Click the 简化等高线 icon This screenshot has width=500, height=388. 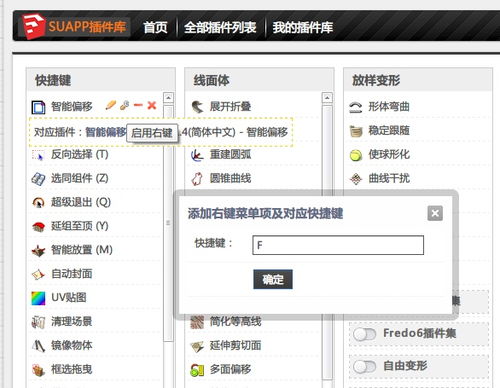pyautogui.click(x=197, y=322)
